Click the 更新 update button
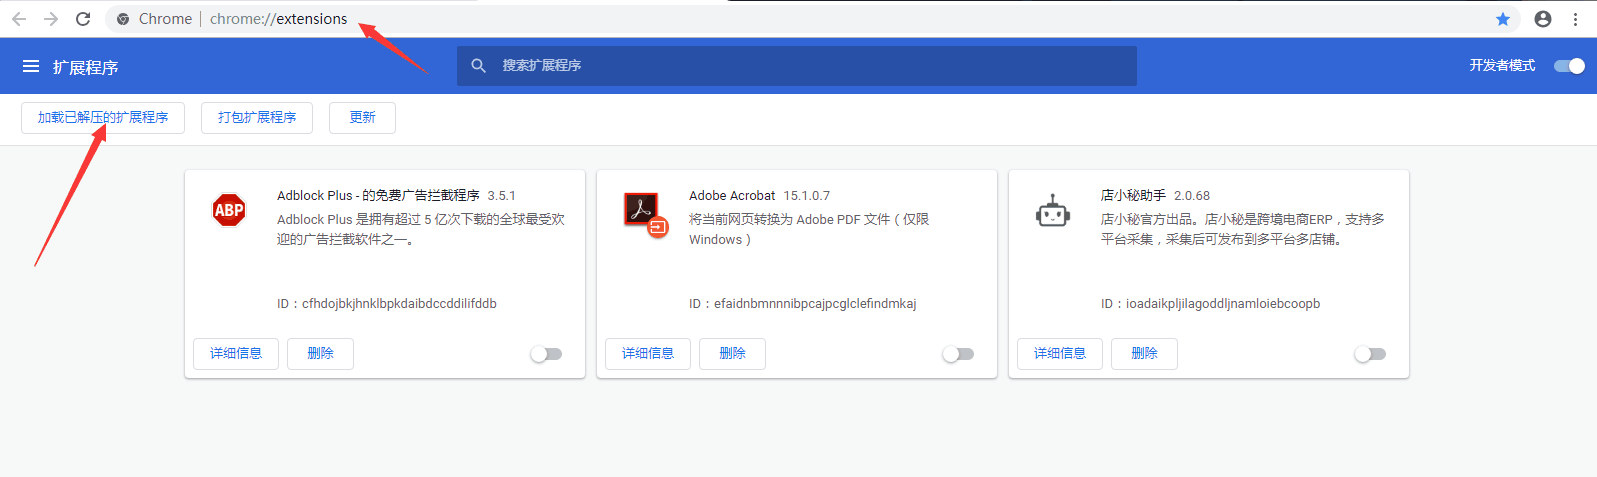 tap(362, 118)
